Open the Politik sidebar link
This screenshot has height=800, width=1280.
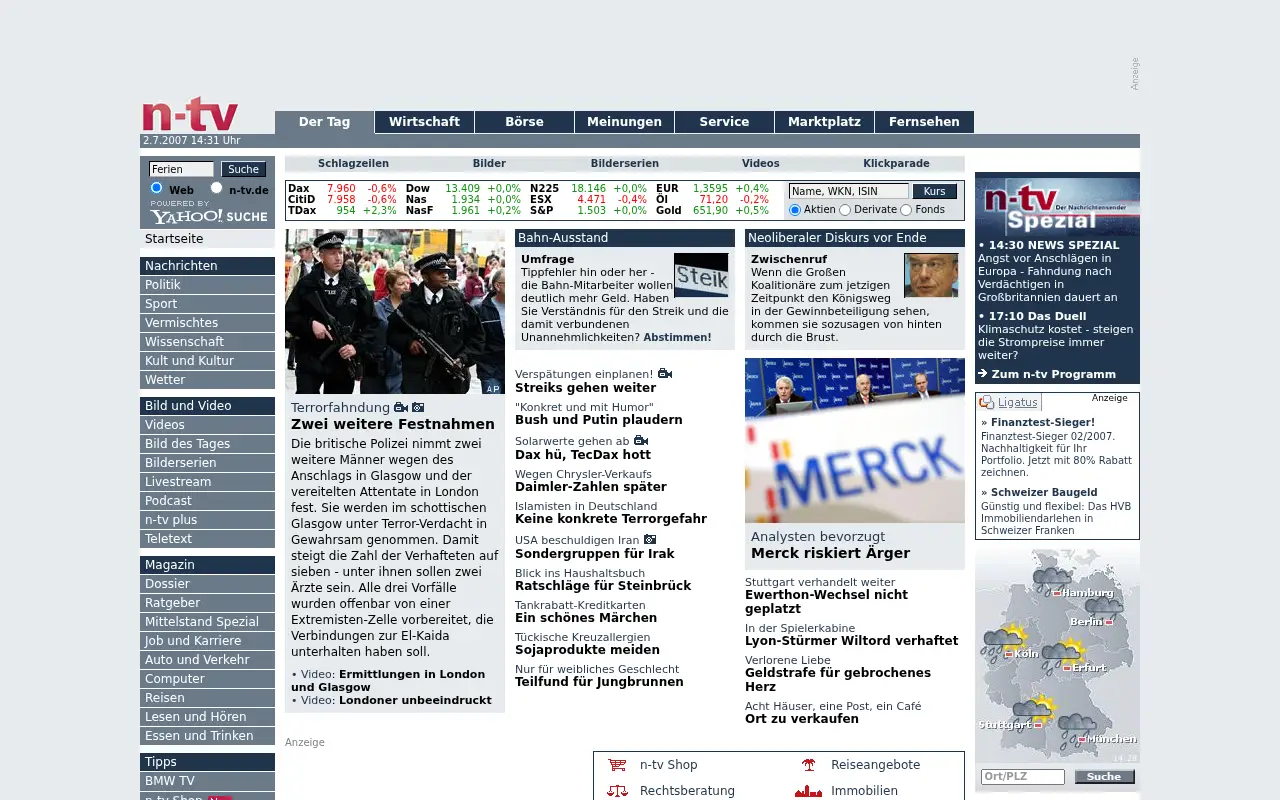pyautogui.click(x=207, y=285)
